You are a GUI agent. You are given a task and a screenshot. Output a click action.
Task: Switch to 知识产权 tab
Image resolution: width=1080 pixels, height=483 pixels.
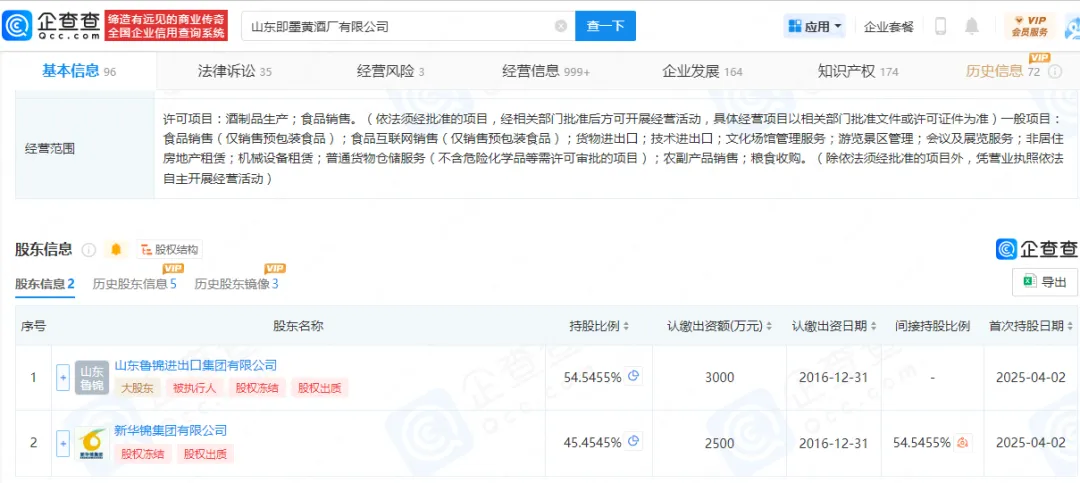858,71
